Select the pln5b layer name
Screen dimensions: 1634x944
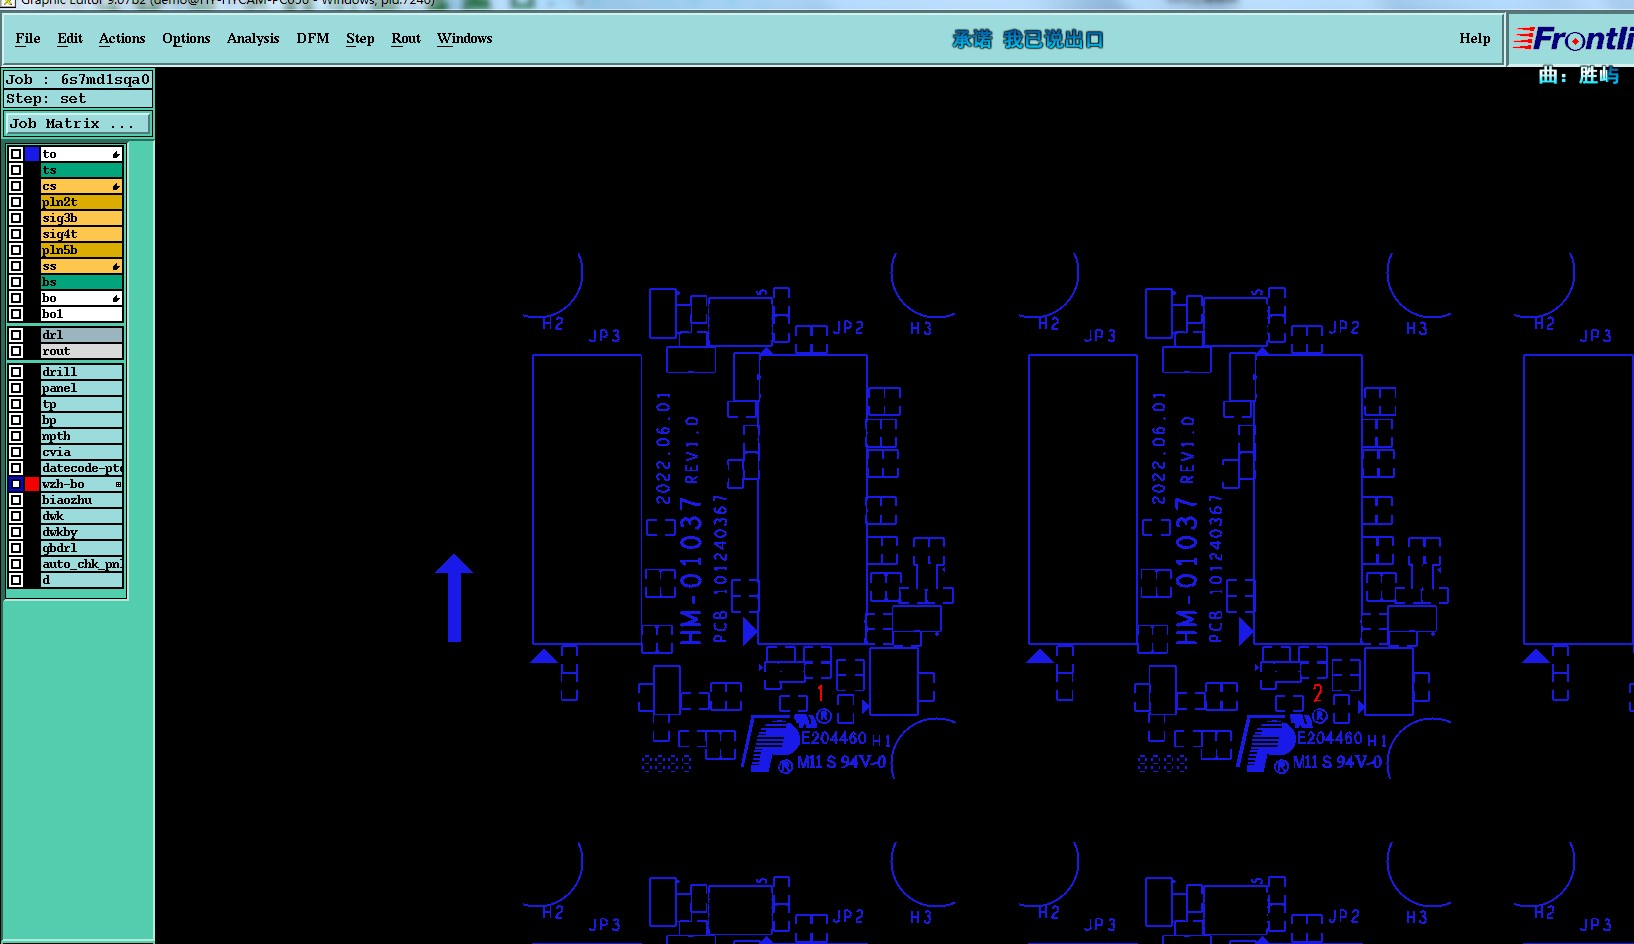click(x=81, y=250)
